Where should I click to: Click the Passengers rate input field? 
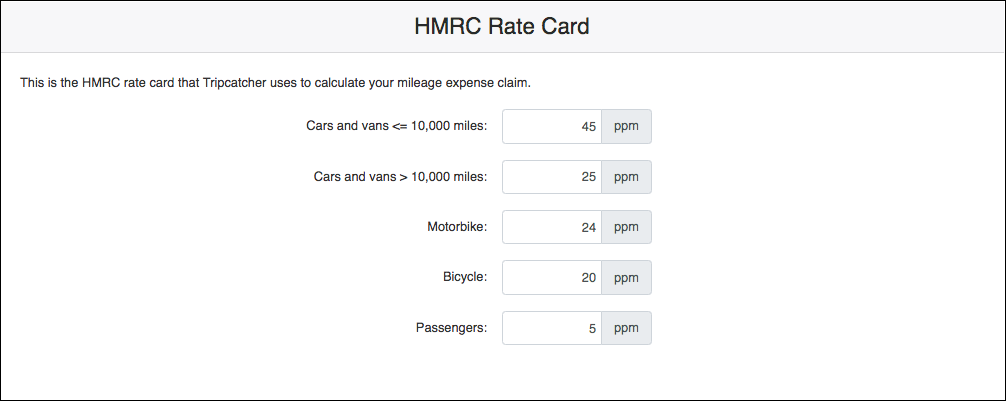(x=551, y=328)
